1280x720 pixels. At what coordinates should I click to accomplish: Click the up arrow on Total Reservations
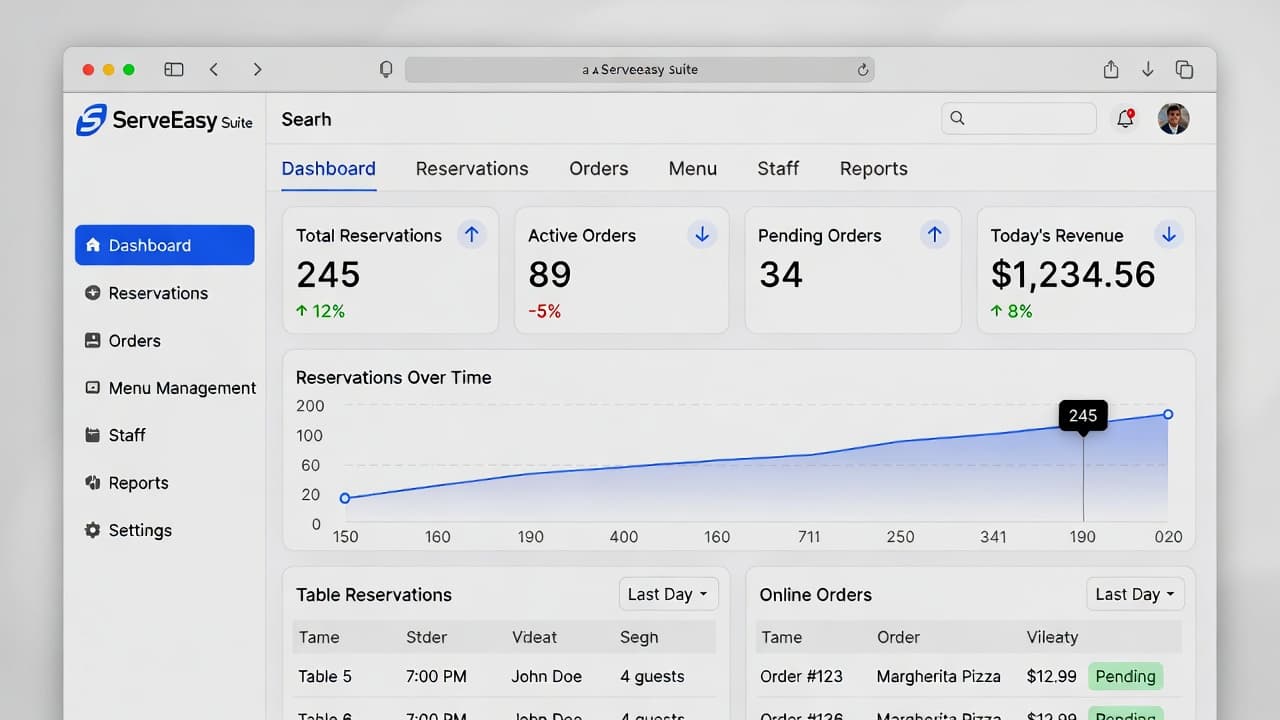pos(472,235)
